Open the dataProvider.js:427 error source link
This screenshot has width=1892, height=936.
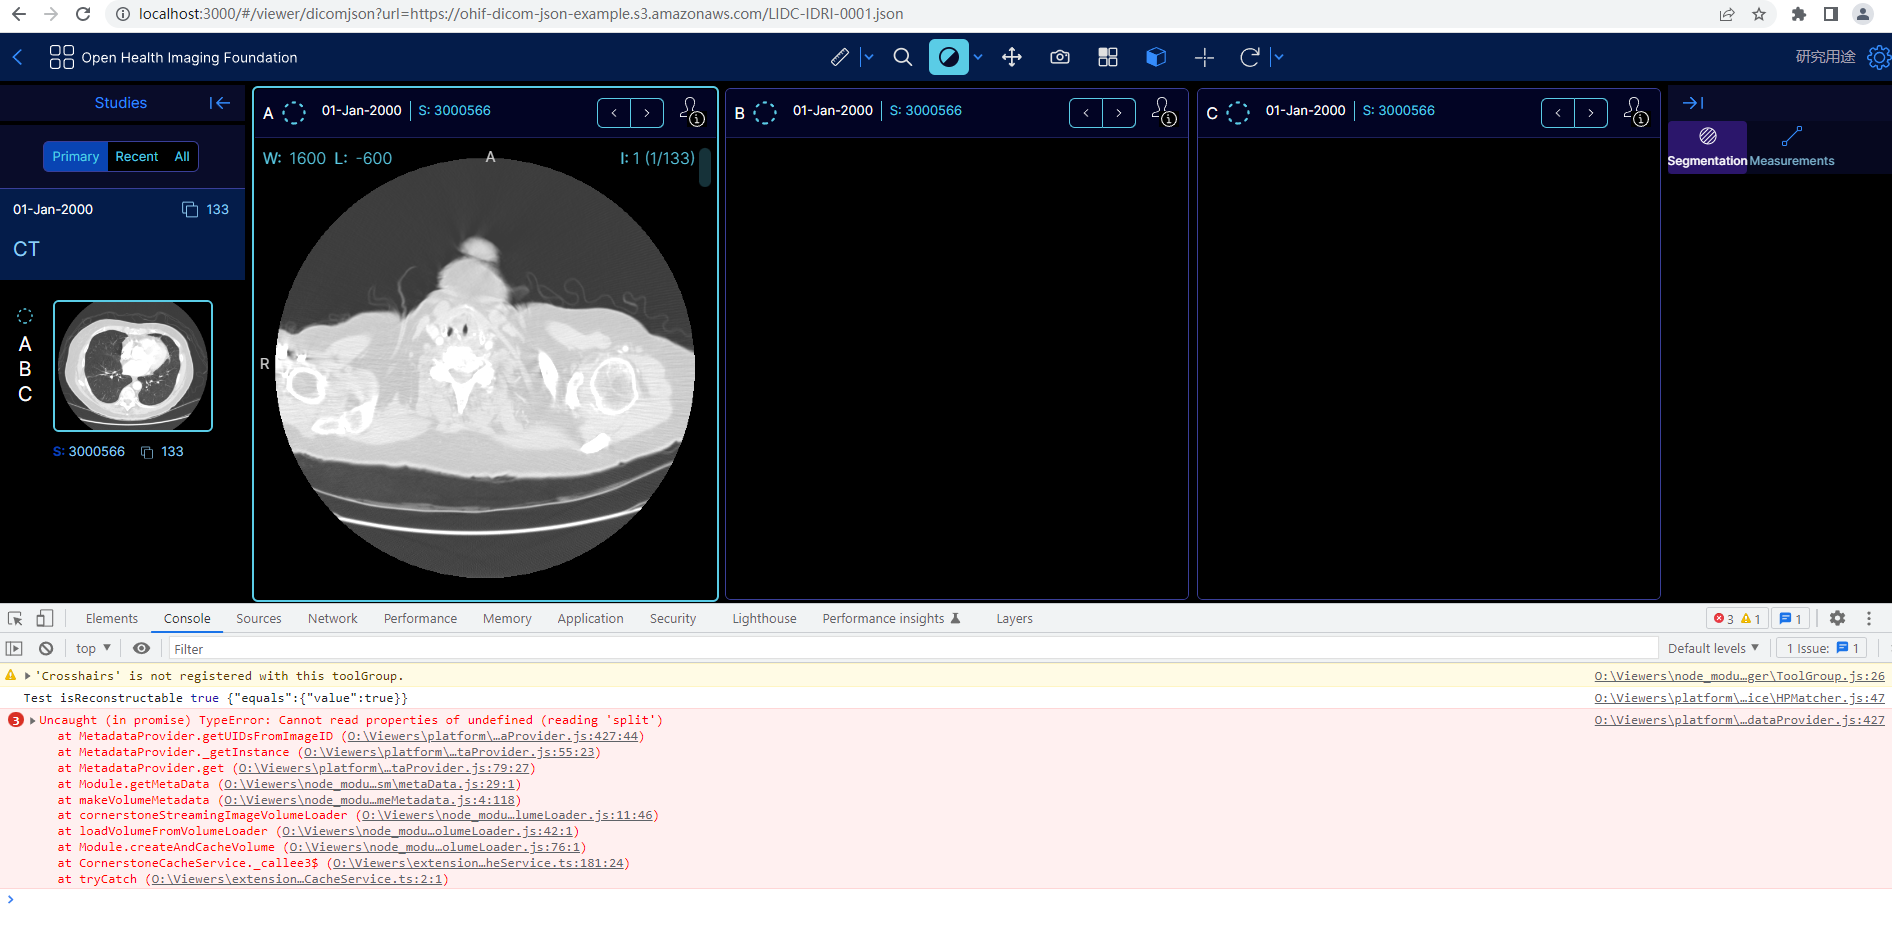1739,719
